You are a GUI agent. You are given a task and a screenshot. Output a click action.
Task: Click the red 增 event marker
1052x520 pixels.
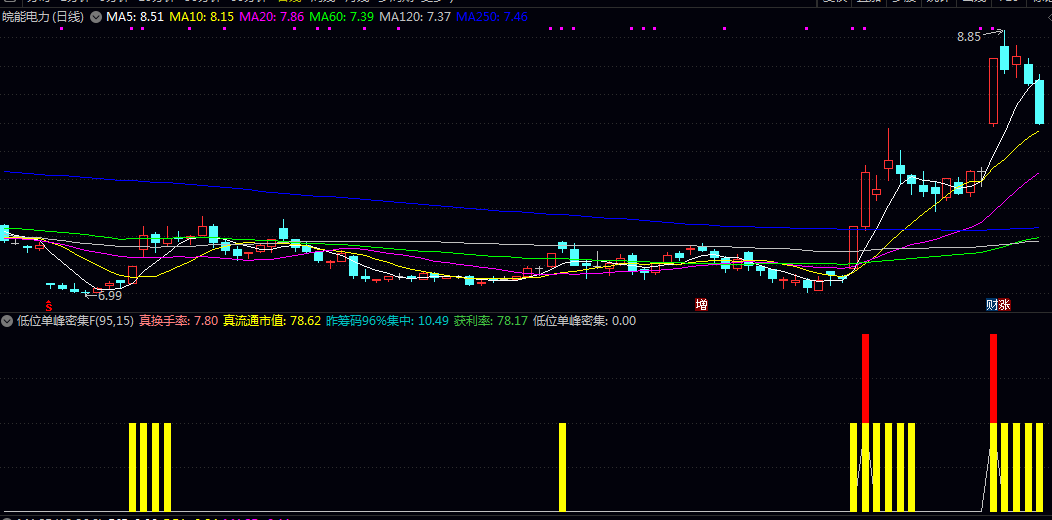(702, 304)
